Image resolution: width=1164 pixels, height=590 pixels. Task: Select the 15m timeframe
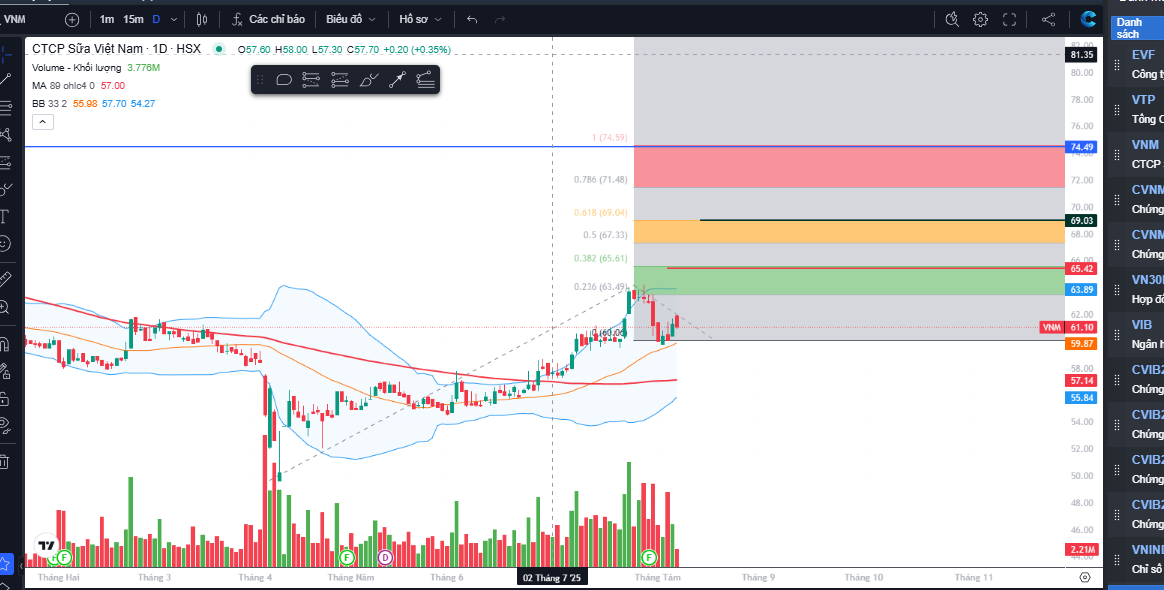tap(134, 19)
